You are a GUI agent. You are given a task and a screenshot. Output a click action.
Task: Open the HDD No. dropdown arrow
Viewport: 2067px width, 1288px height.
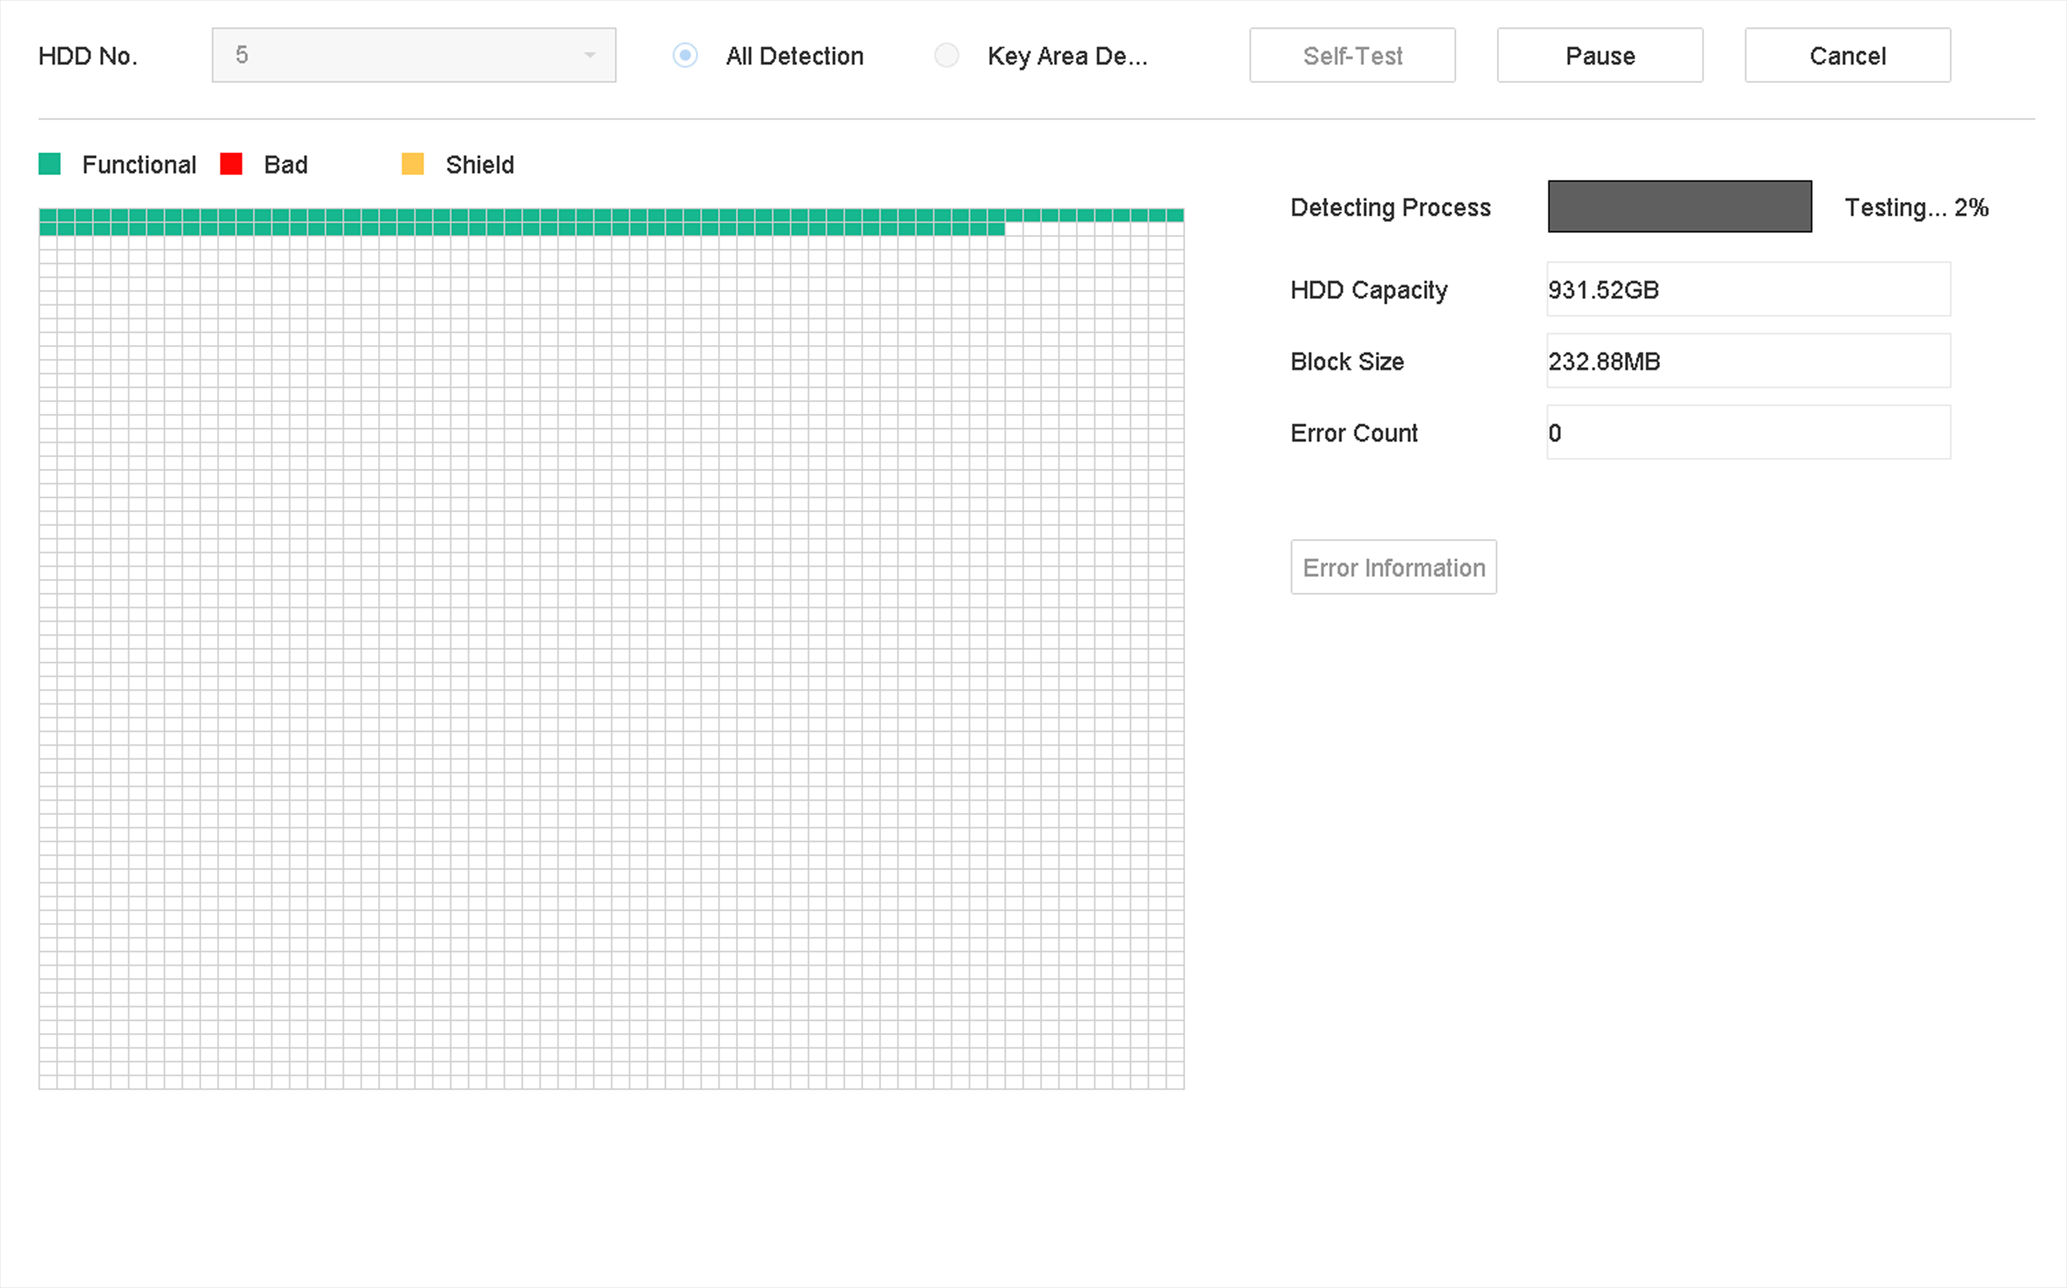590,56
